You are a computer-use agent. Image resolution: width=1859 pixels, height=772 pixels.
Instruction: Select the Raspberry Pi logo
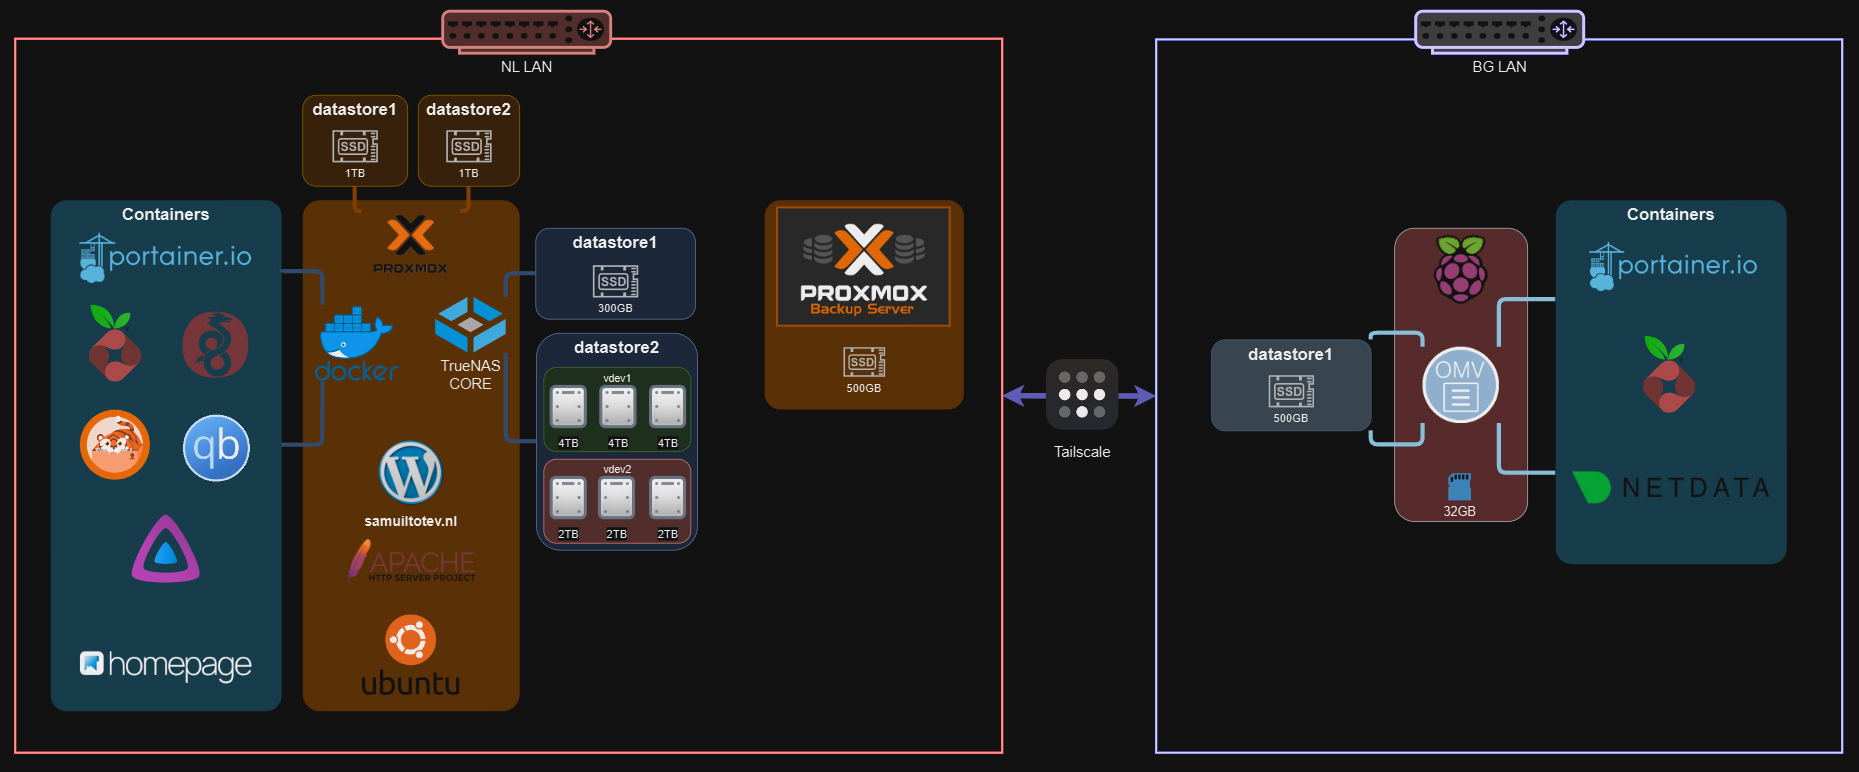click(x=1460, y=268)
